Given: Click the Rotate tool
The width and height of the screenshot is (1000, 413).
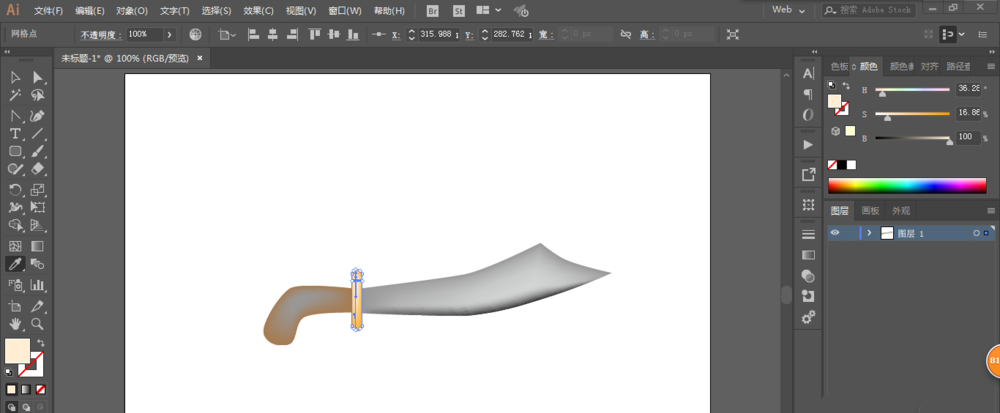Looking at the screenshot, I should click(16, 189).
